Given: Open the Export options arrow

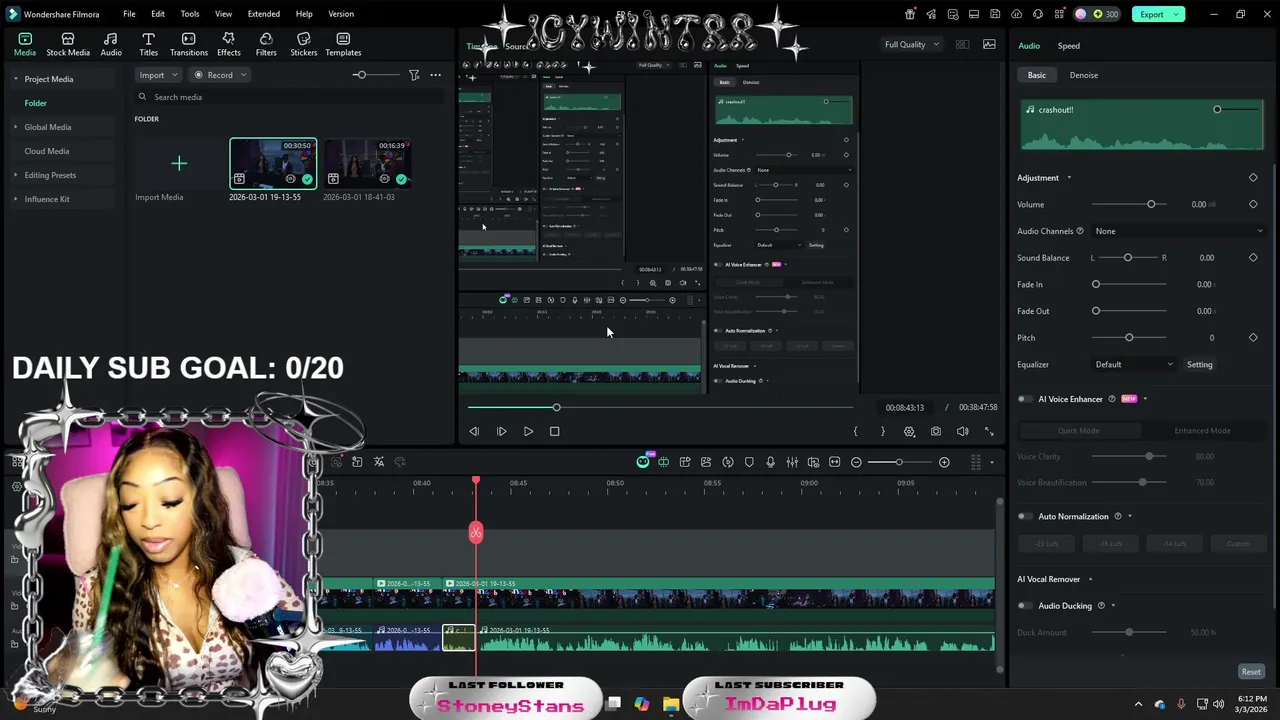Looking at the screenshot, I should (x=1177, y=14).
